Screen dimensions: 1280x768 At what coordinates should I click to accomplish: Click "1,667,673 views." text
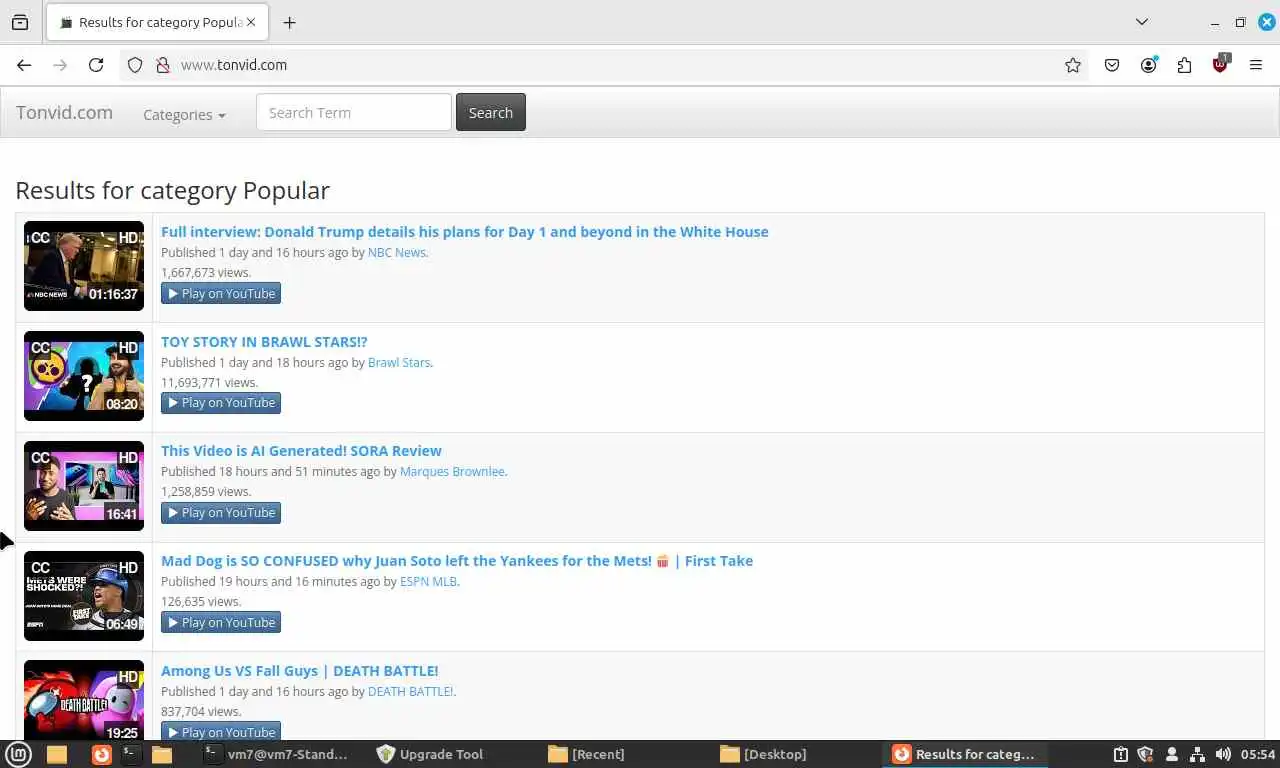(206, 272)
